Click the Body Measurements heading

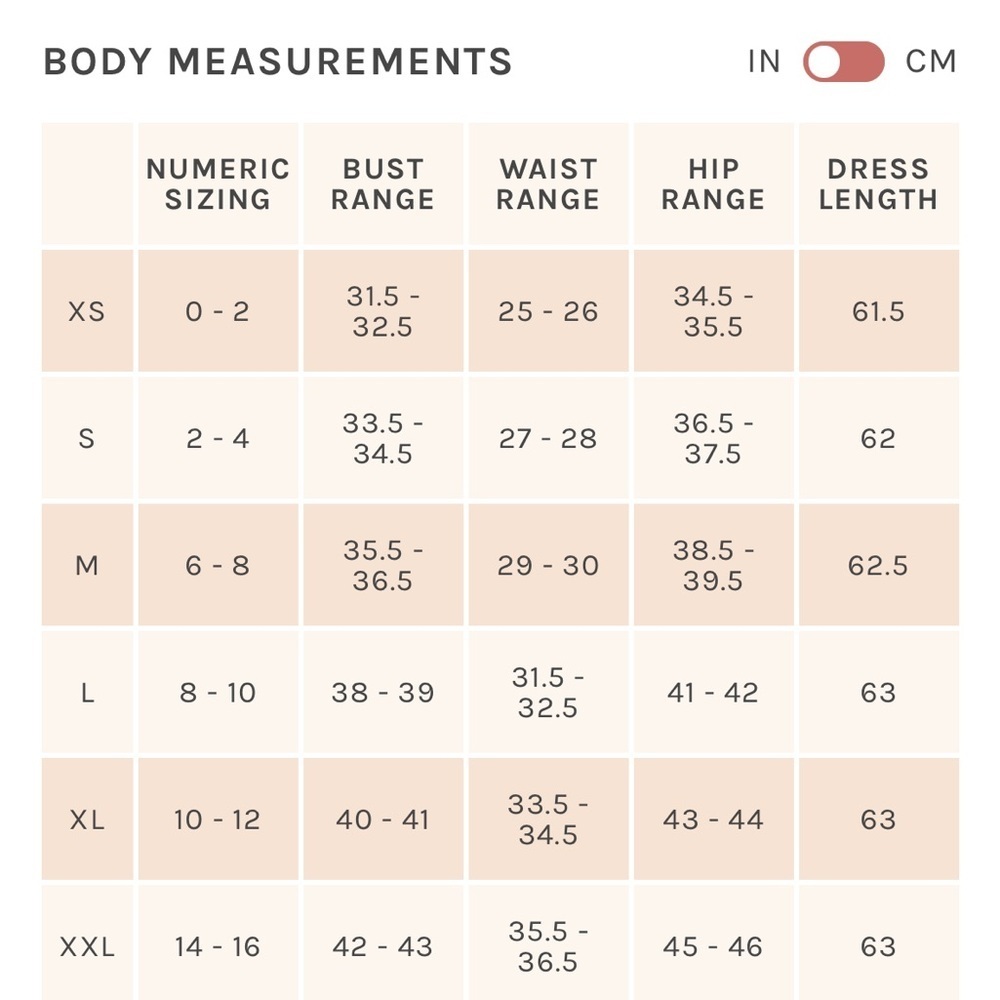277,62
